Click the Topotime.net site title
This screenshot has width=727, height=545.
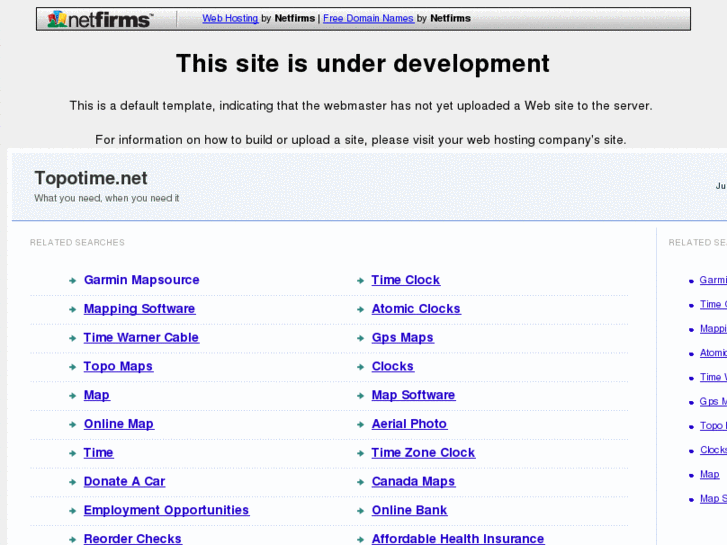[91, 178]
